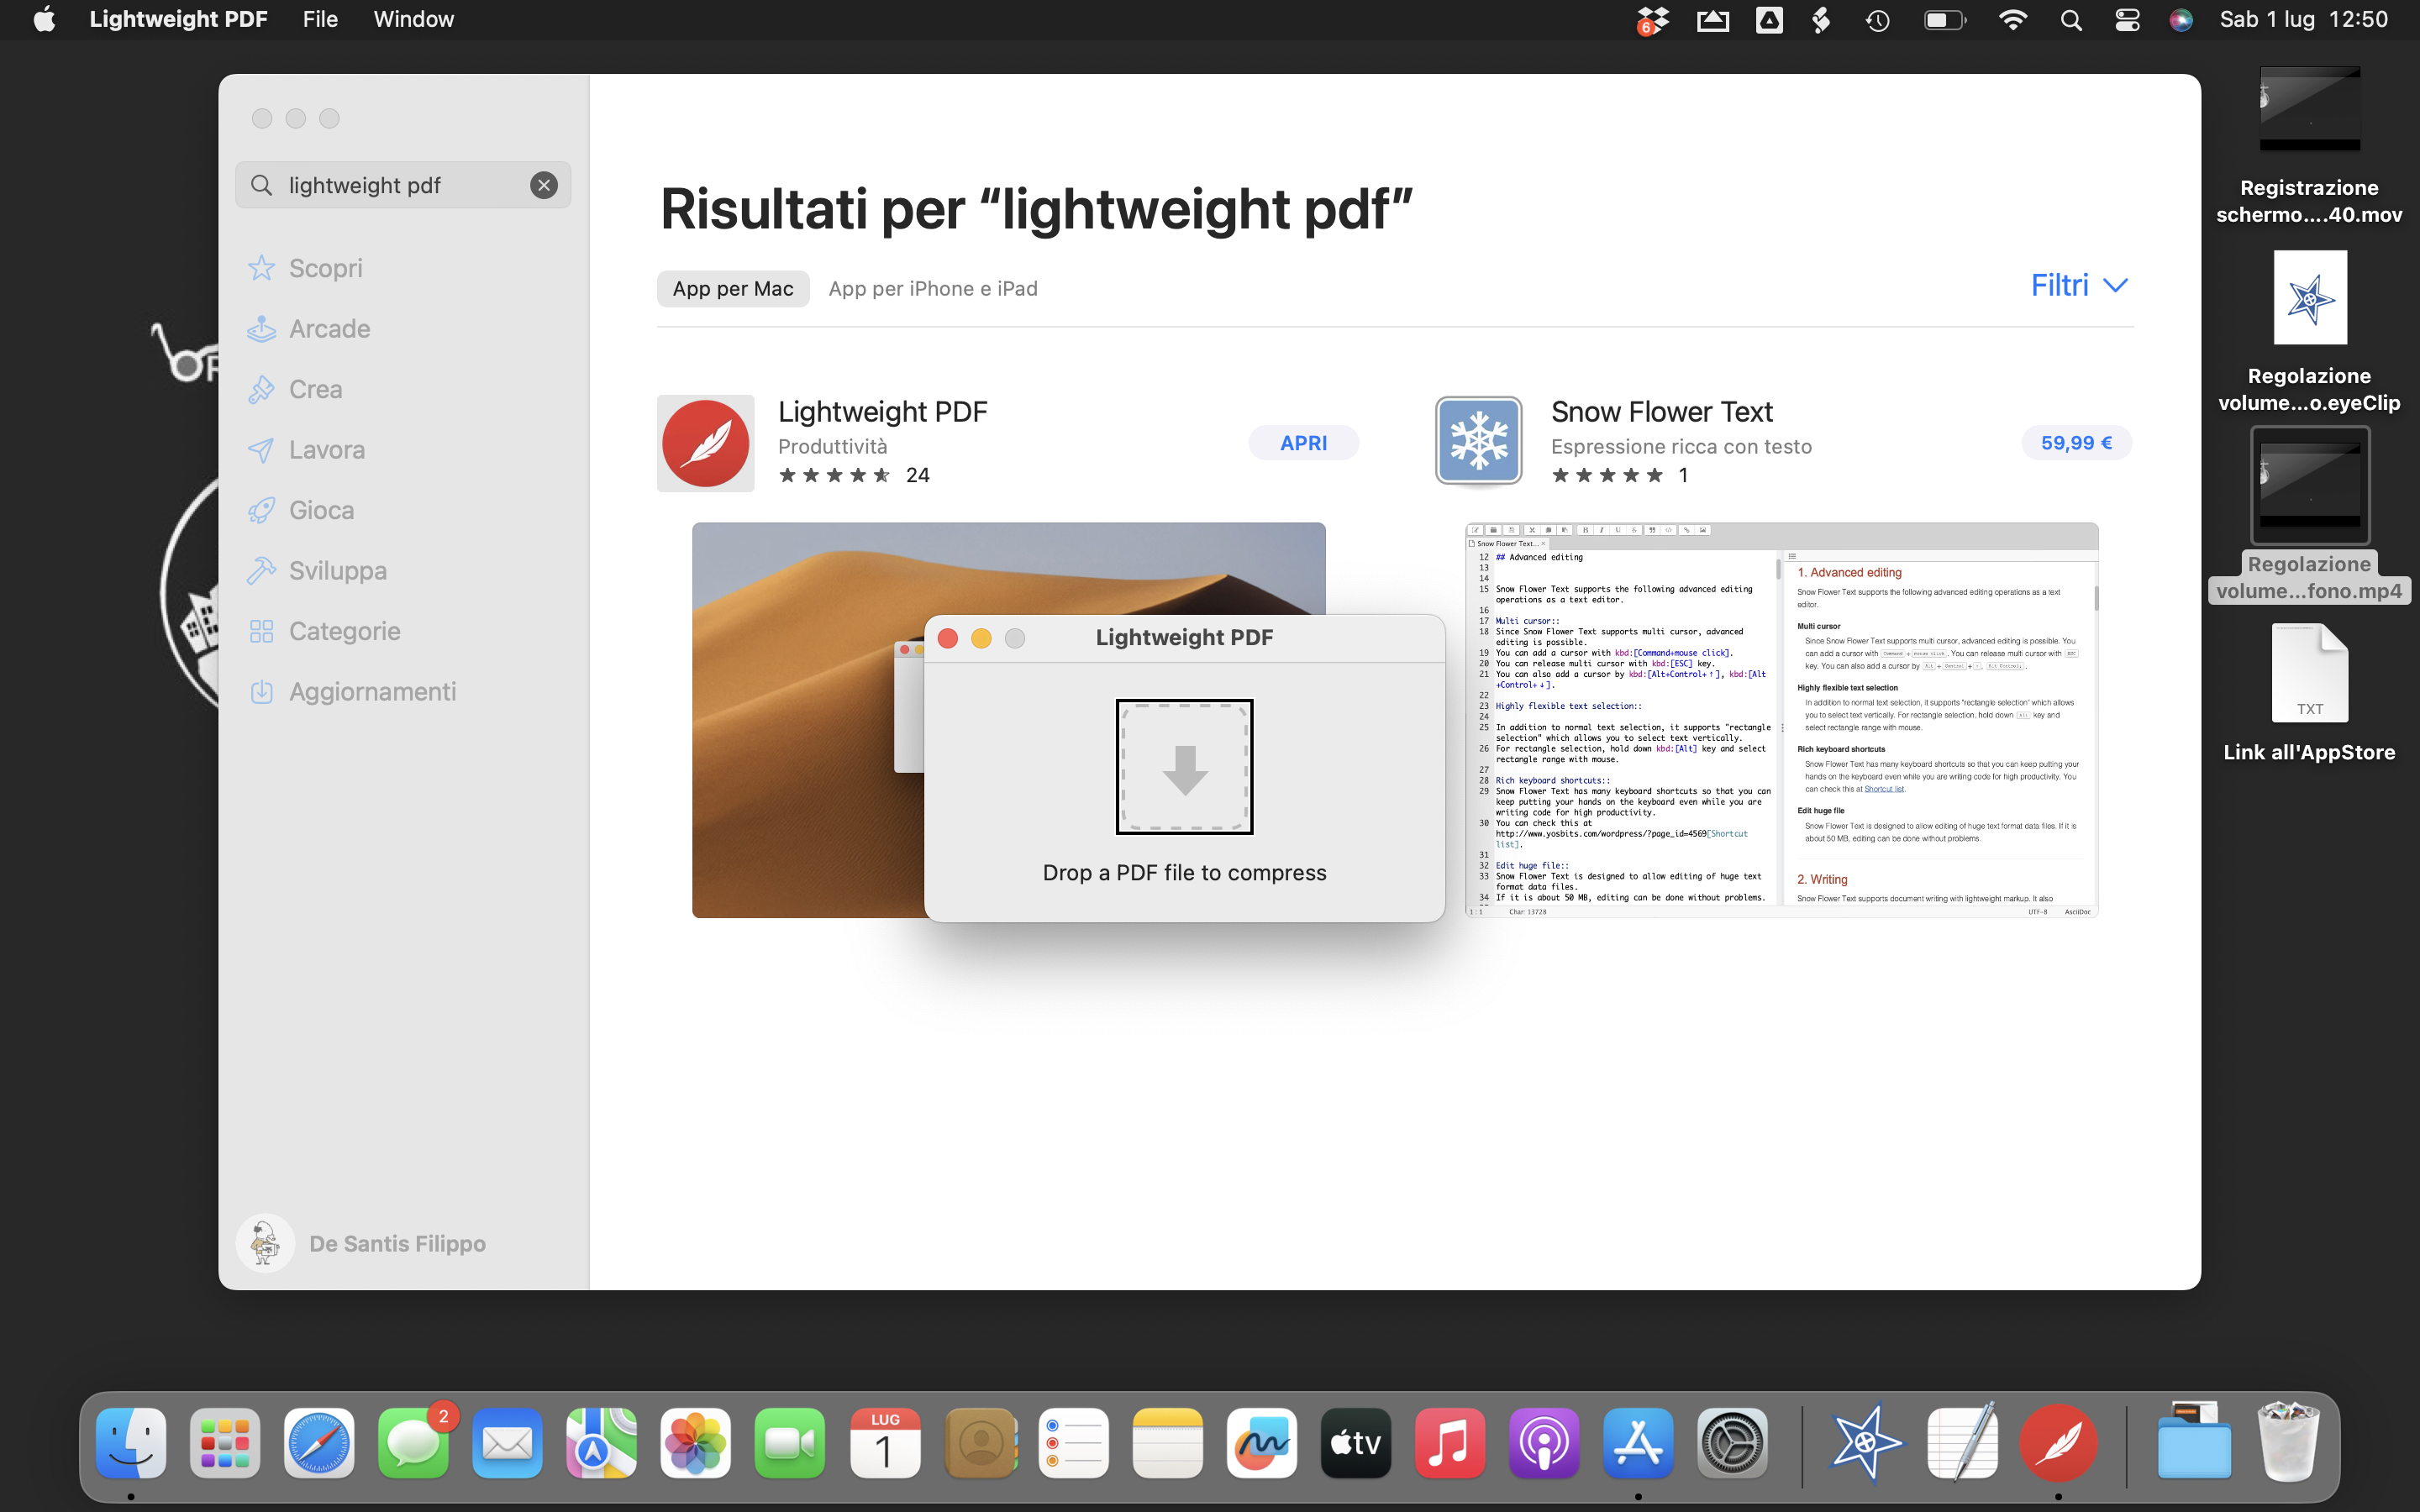Open FaceTime from the Dock
Image resolution: width=2420 pixels, height=1512 pixels.
point(790,1443)
